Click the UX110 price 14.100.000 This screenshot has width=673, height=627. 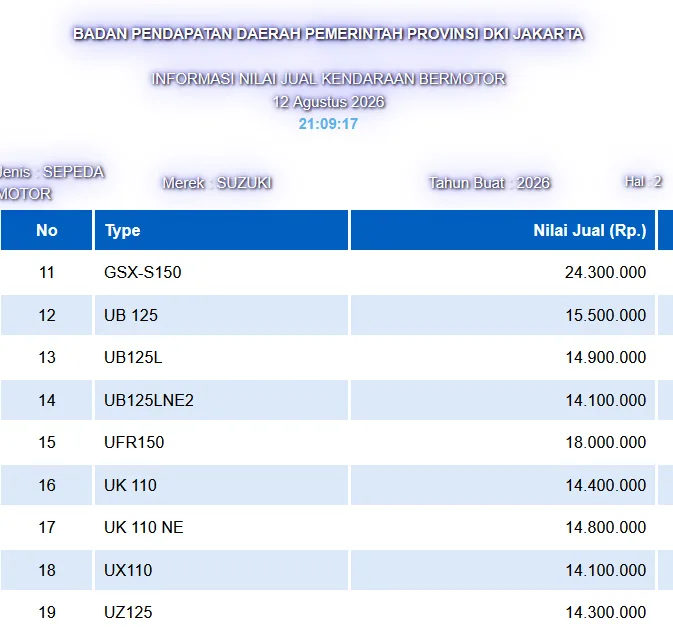605,570
